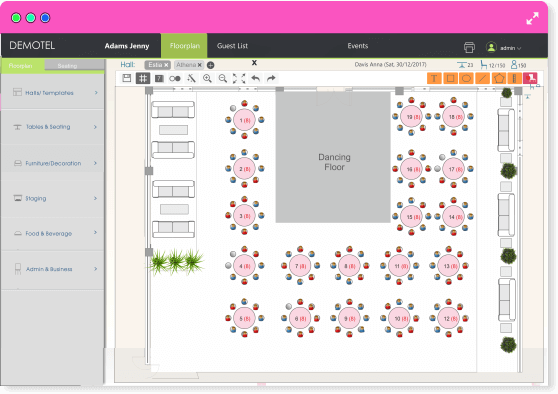Expand the Furniture/Decoration section
Image resolution: width=558 pixels, height=394 pixels.
[53, 163]
